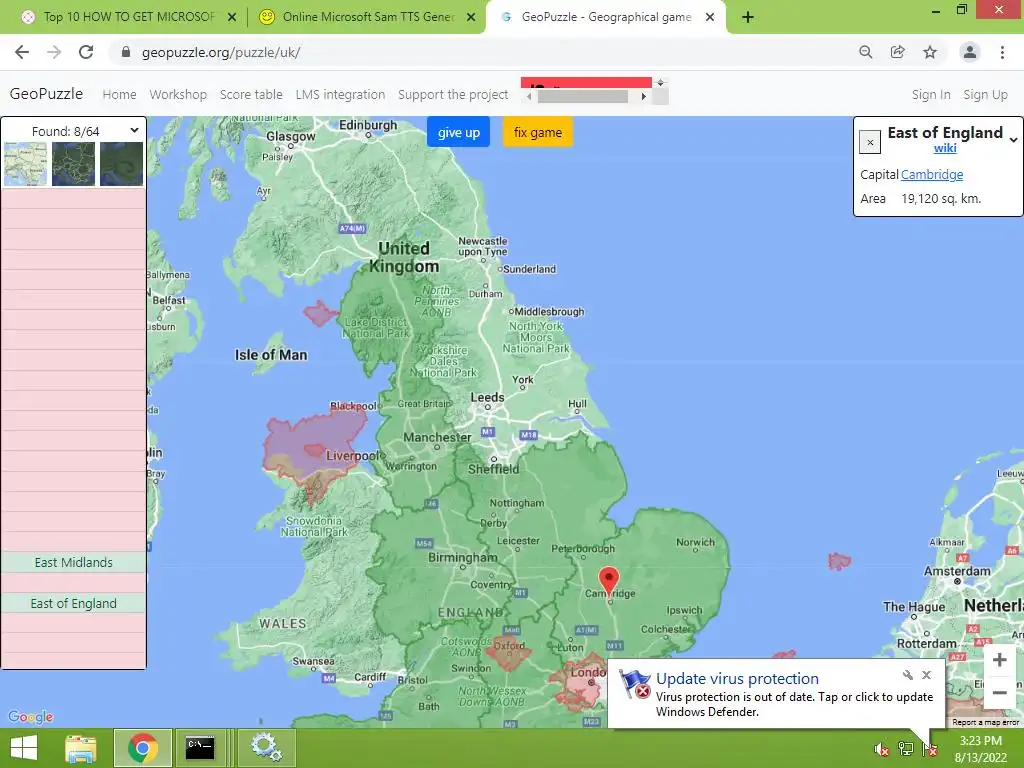Select the roadmap map style thumbnail
This screenshot has height=768, width=1024.
(x=25, y=164)
